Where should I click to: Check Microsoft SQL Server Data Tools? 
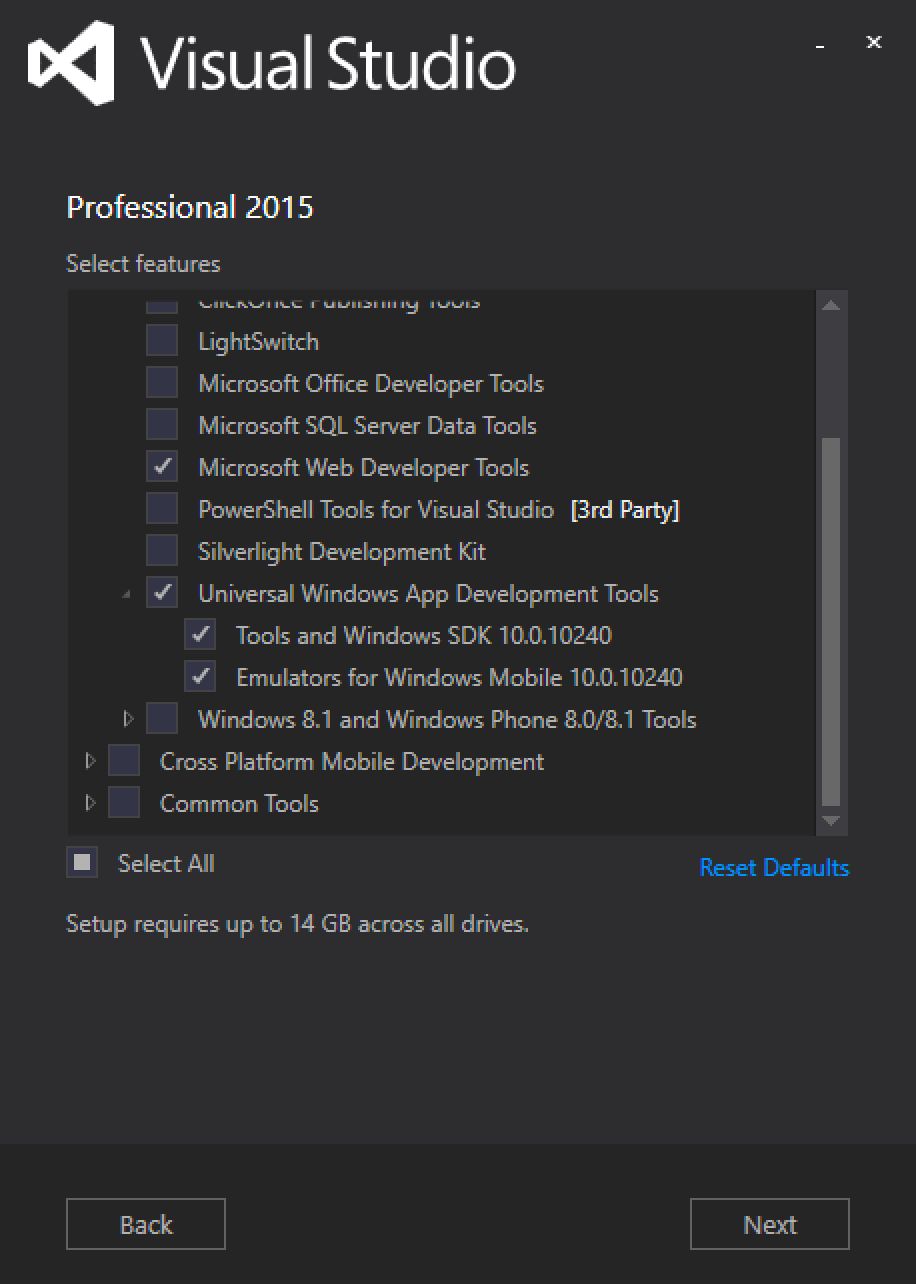click(x=161, y=424)
